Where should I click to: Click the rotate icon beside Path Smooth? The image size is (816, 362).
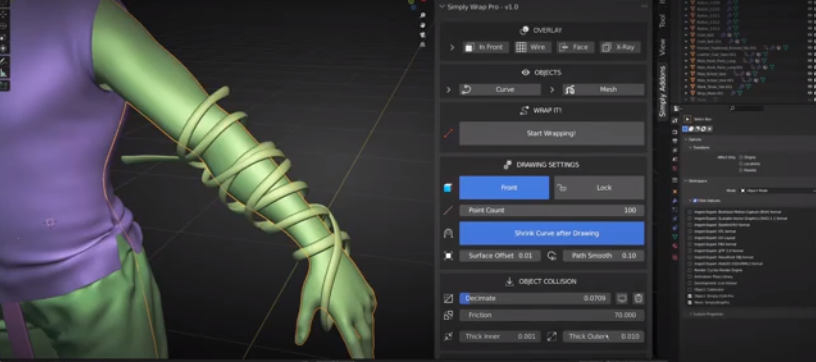[x=552, y=256]
